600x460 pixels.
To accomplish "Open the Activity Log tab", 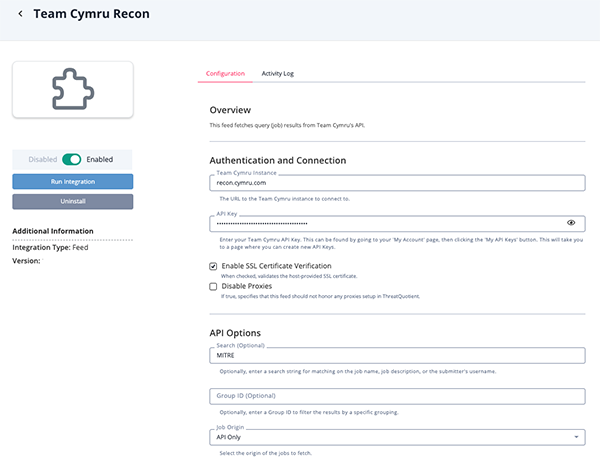I will [x=277, y=73].
